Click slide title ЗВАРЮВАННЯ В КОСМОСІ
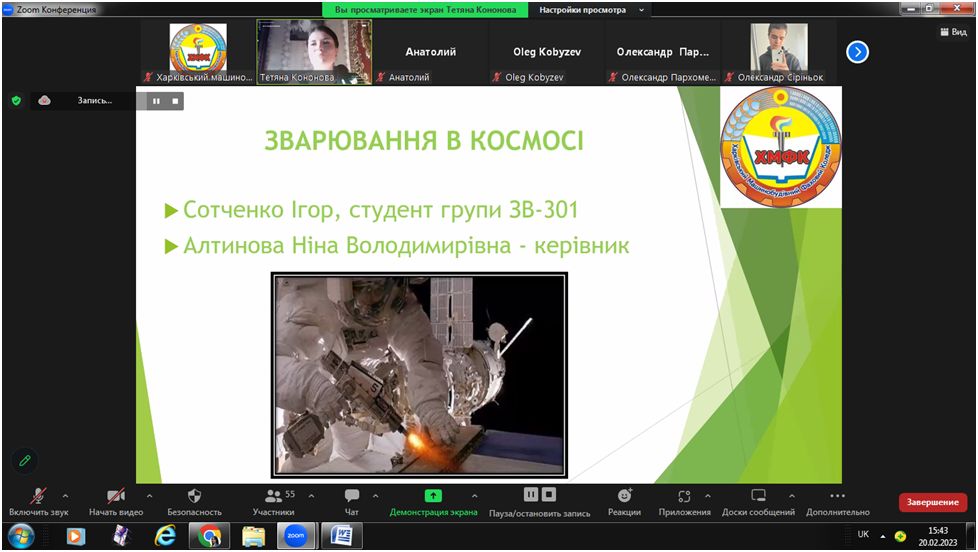 pos(424,140)
